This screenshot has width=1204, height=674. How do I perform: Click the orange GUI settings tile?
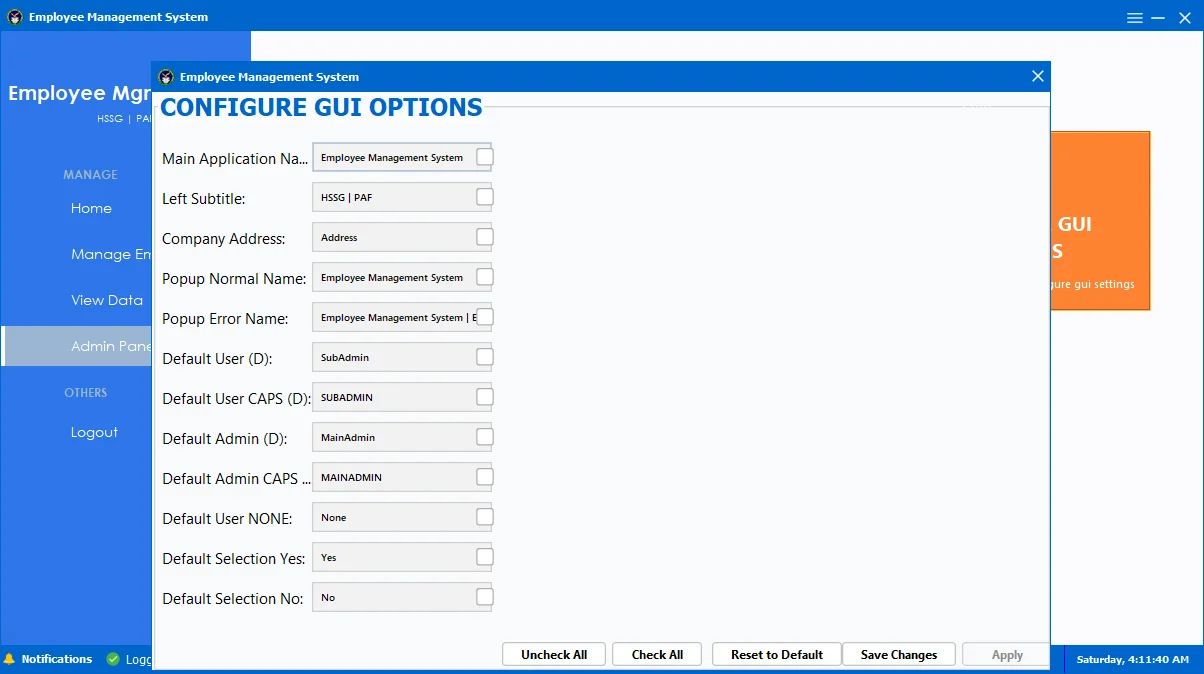tap(1100, 220)
